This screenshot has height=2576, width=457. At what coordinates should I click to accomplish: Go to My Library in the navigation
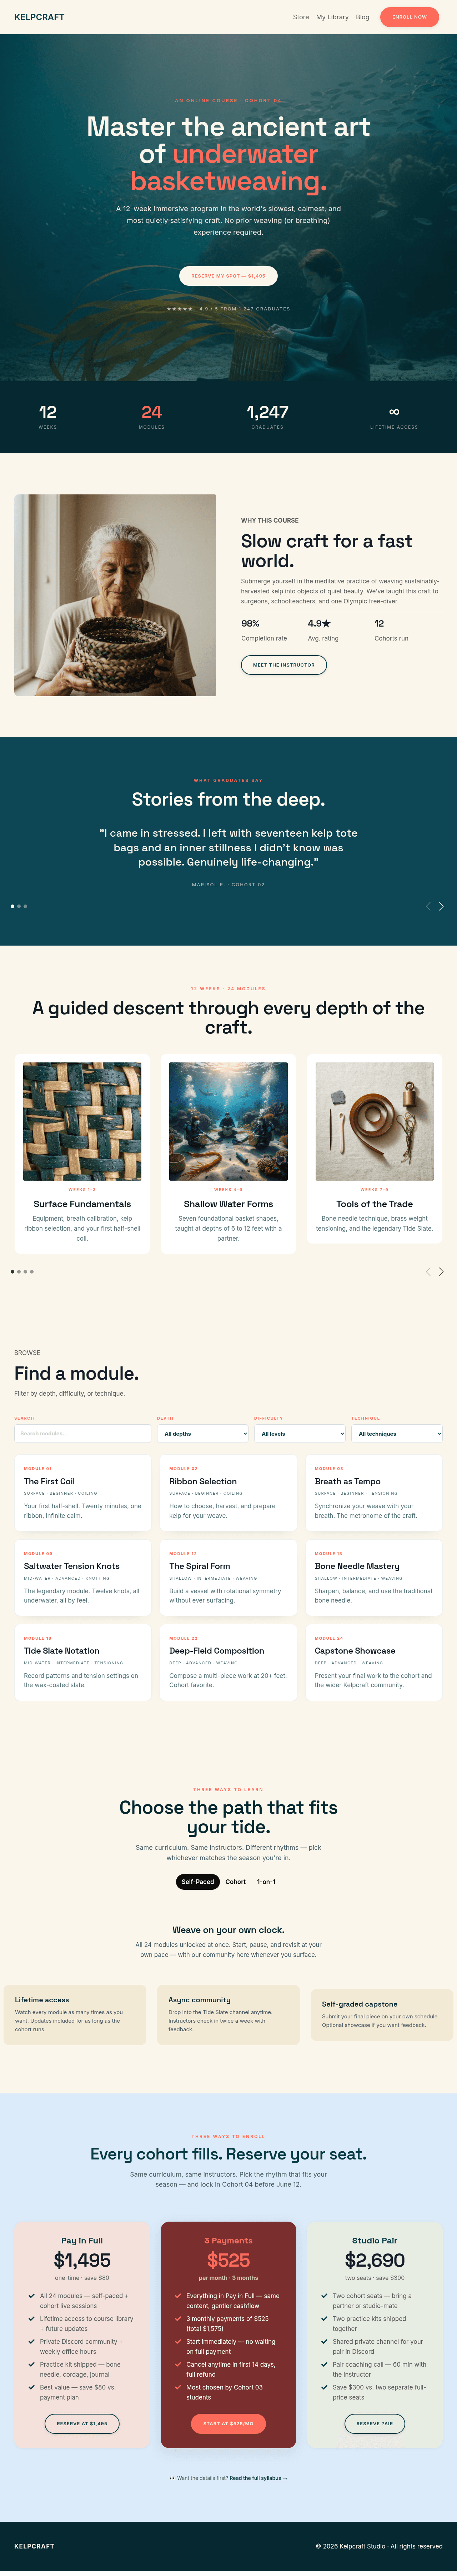tap(332, 17)
